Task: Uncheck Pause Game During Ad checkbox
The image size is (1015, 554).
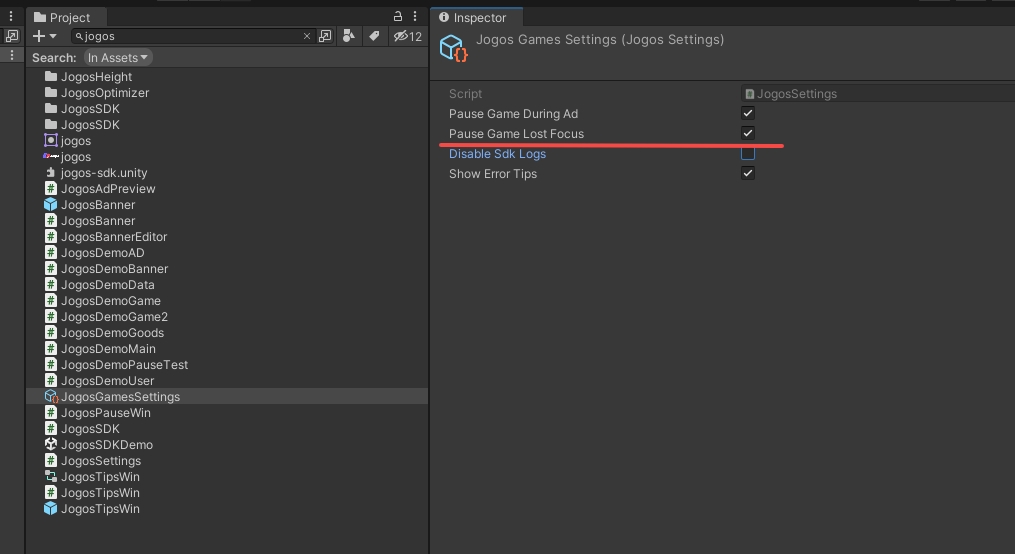Action: click(747, 114)
